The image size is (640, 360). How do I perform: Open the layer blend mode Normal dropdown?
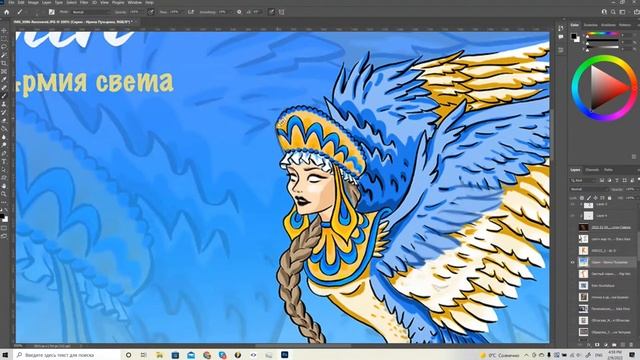click(588, 189)
